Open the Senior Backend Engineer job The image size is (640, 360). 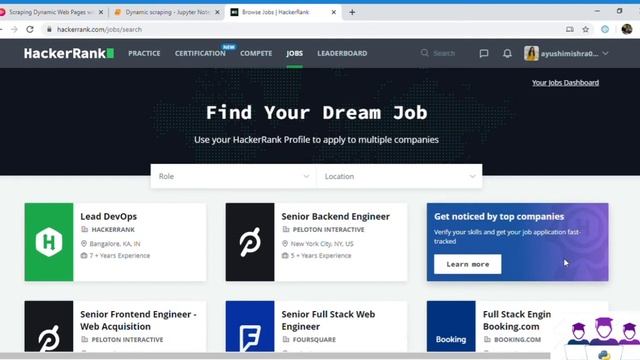coord(336,216)
